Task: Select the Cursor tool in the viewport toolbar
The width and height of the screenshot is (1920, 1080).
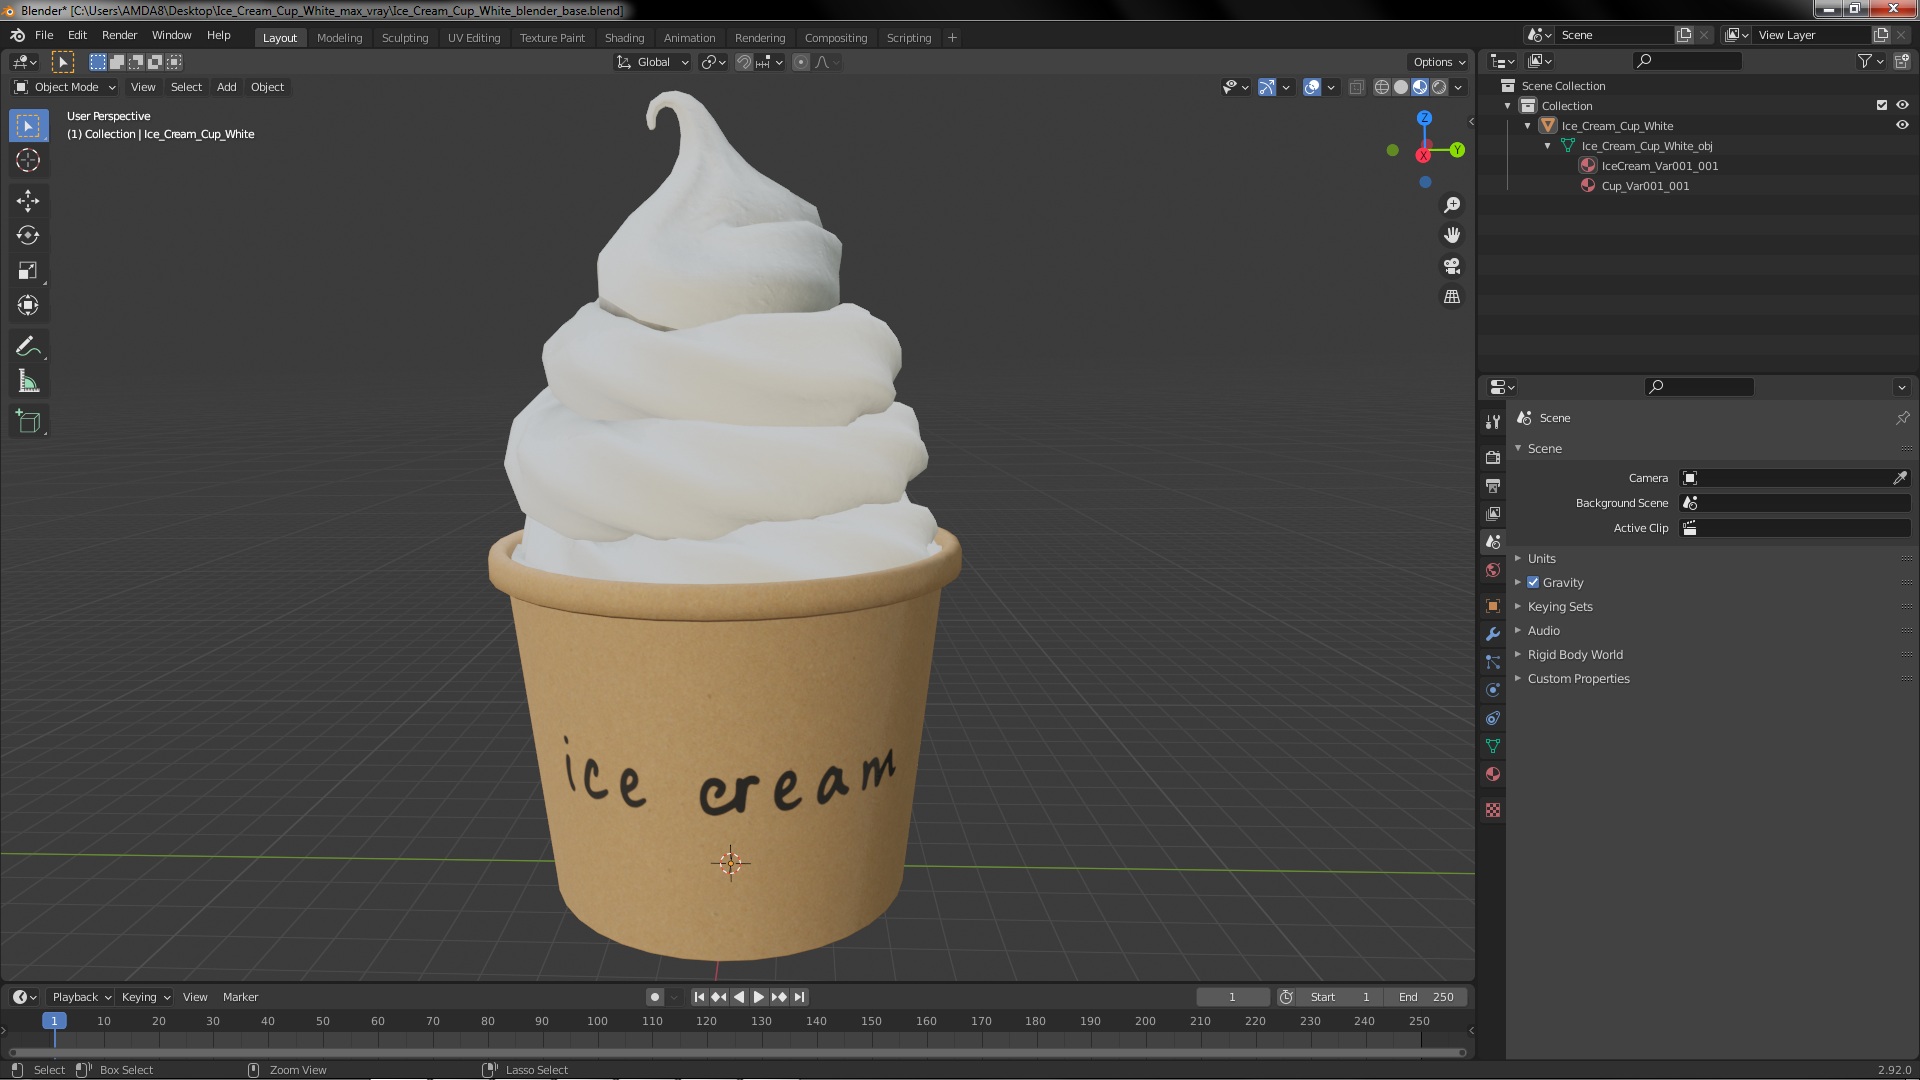Action: click(x=28, y=160)
